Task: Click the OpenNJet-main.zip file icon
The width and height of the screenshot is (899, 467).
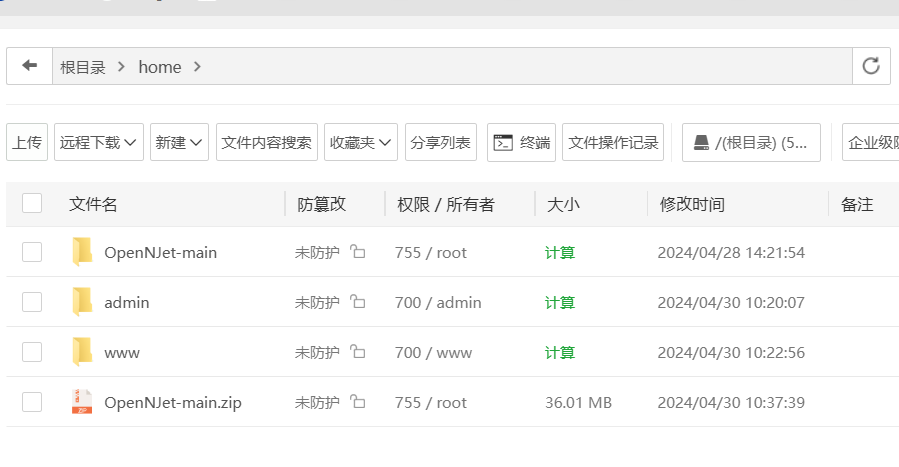Action: pos(82,402)
